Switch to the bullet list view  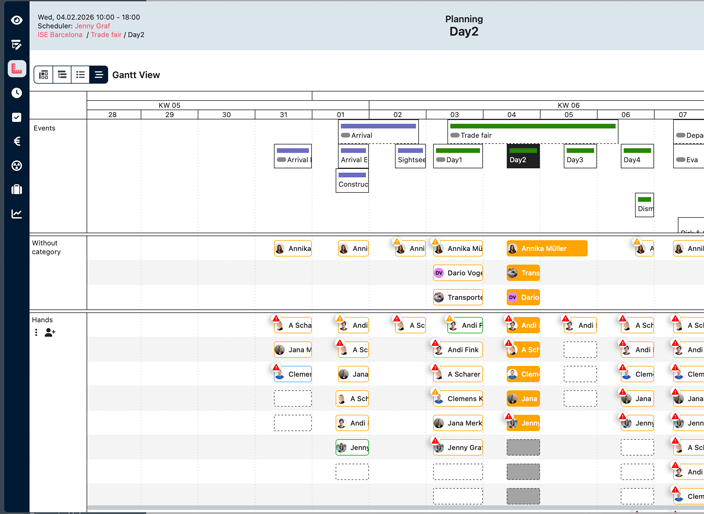pyautogui.click(x=80, y=75)
